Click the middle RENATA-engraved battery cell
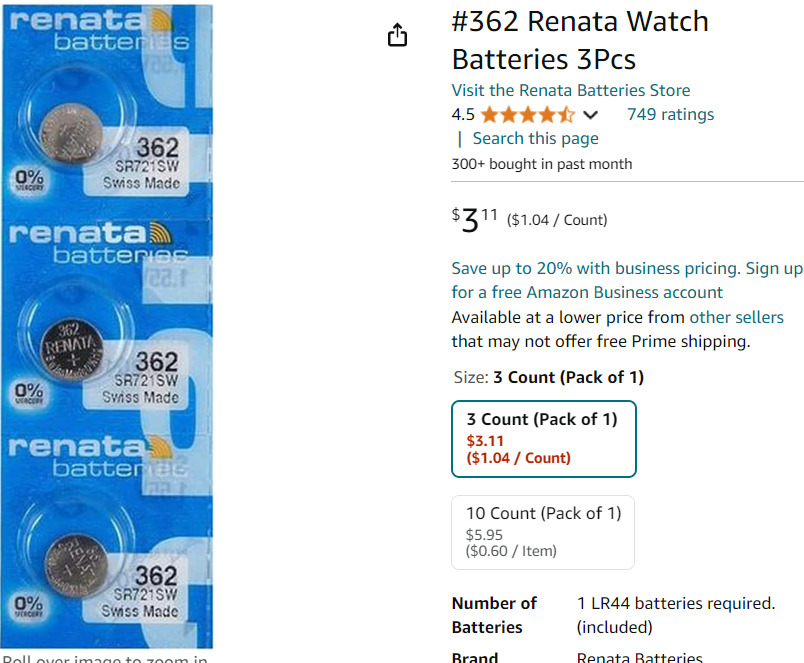 pos(70,344)
